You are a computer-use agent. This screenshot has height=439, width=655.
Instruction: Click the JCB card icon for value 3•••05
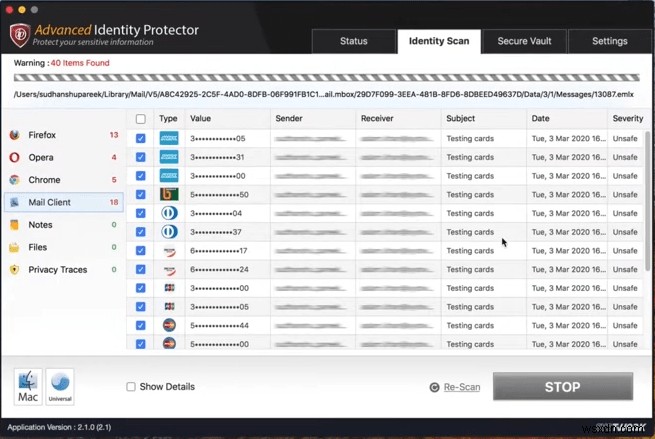pyautogui.click(x=169, y=307)
